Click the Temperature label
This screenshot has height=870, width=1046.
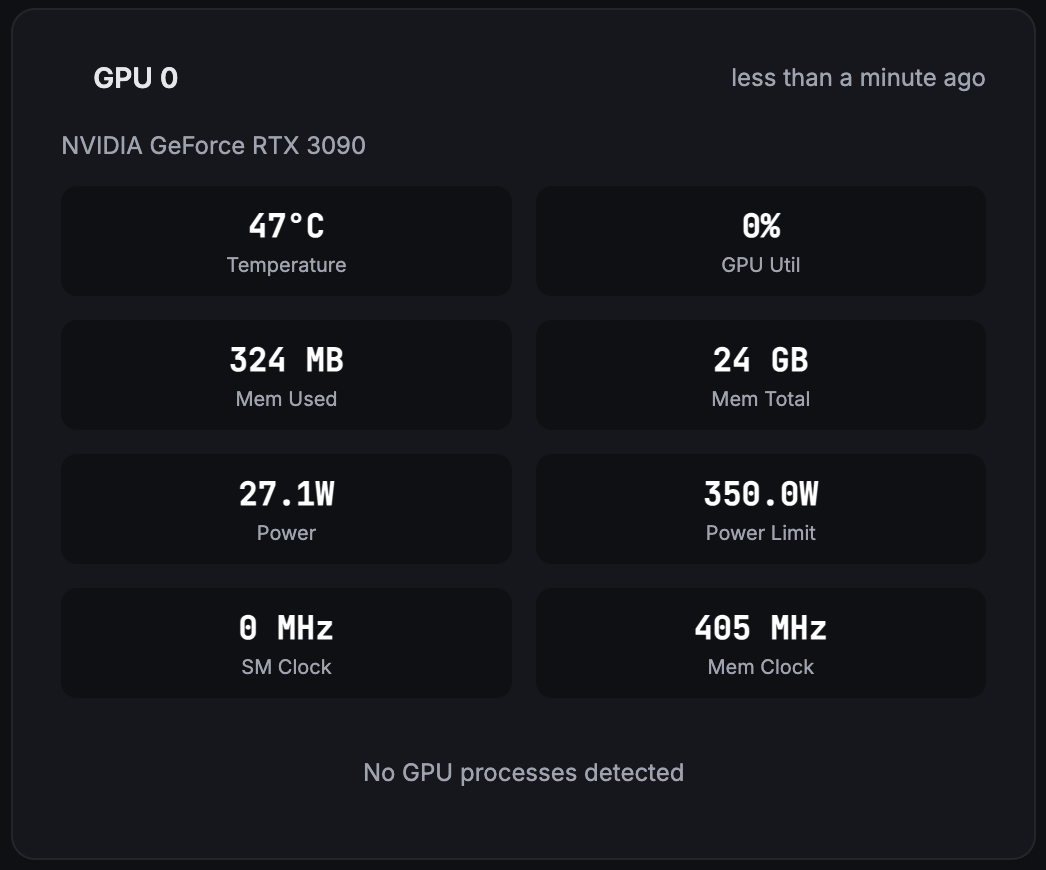click(286, 265)
